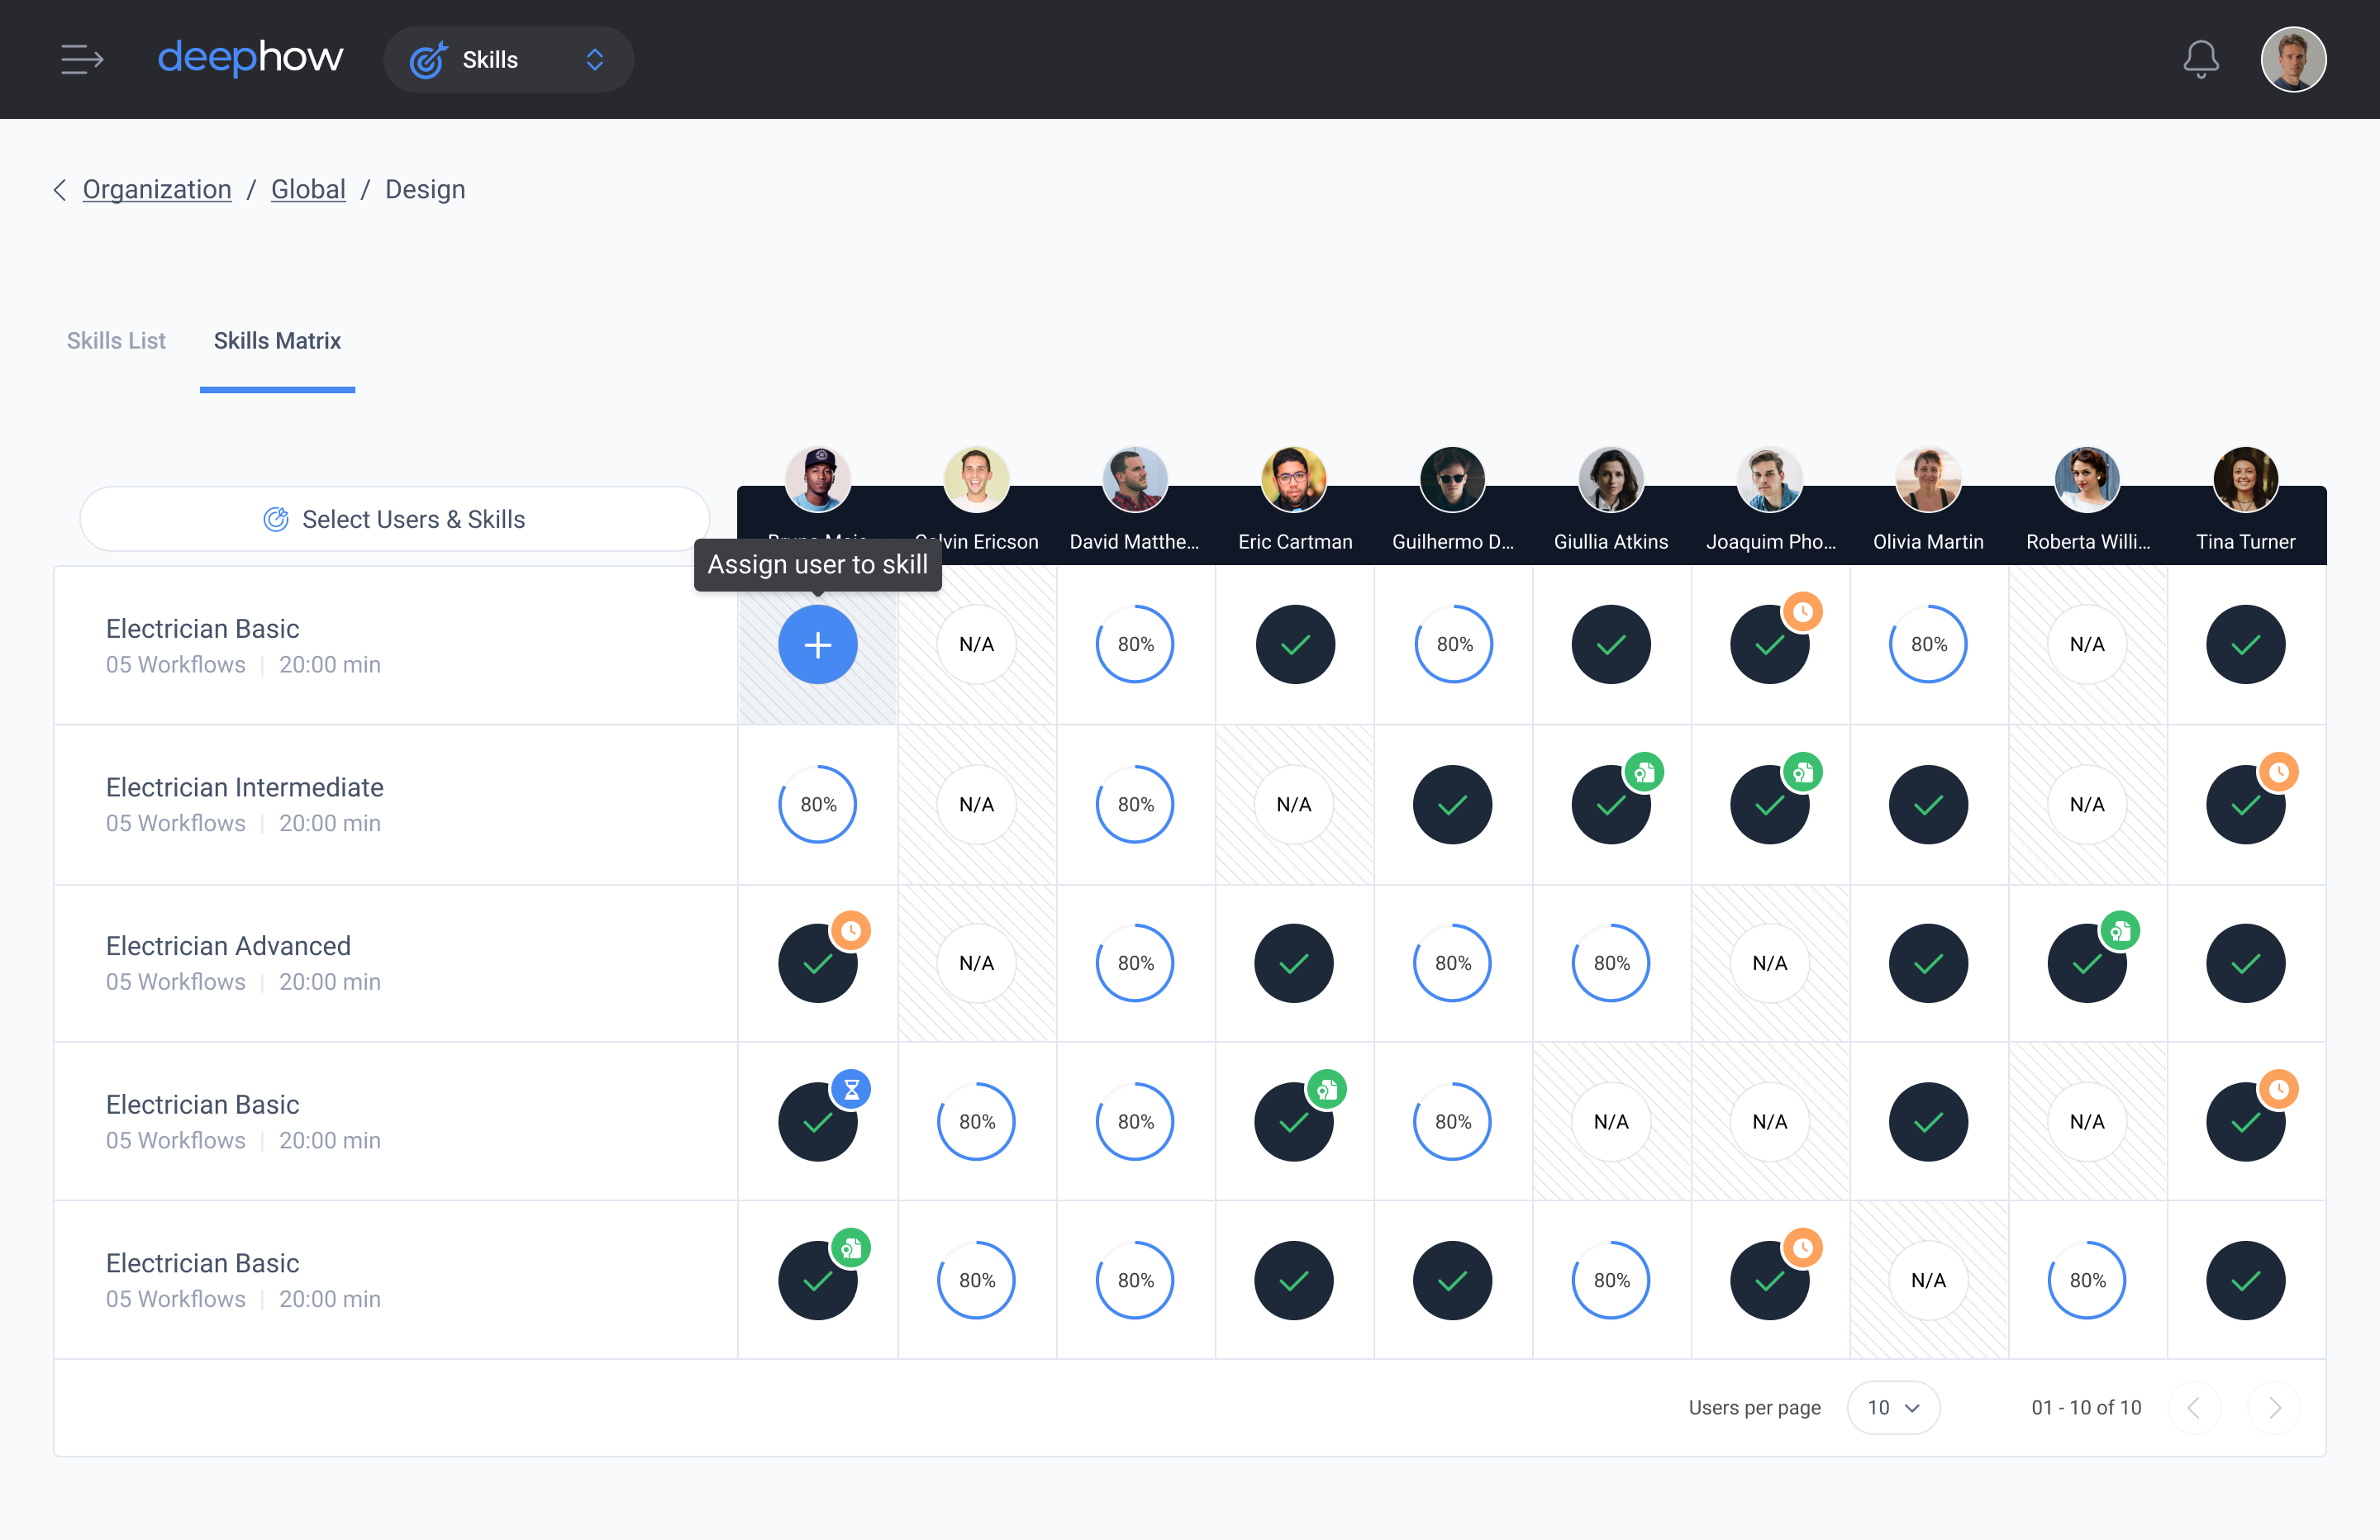Click Calvin's N/A cell in first row
The height and width of the screenshot is (1540, 2380).
976,645
